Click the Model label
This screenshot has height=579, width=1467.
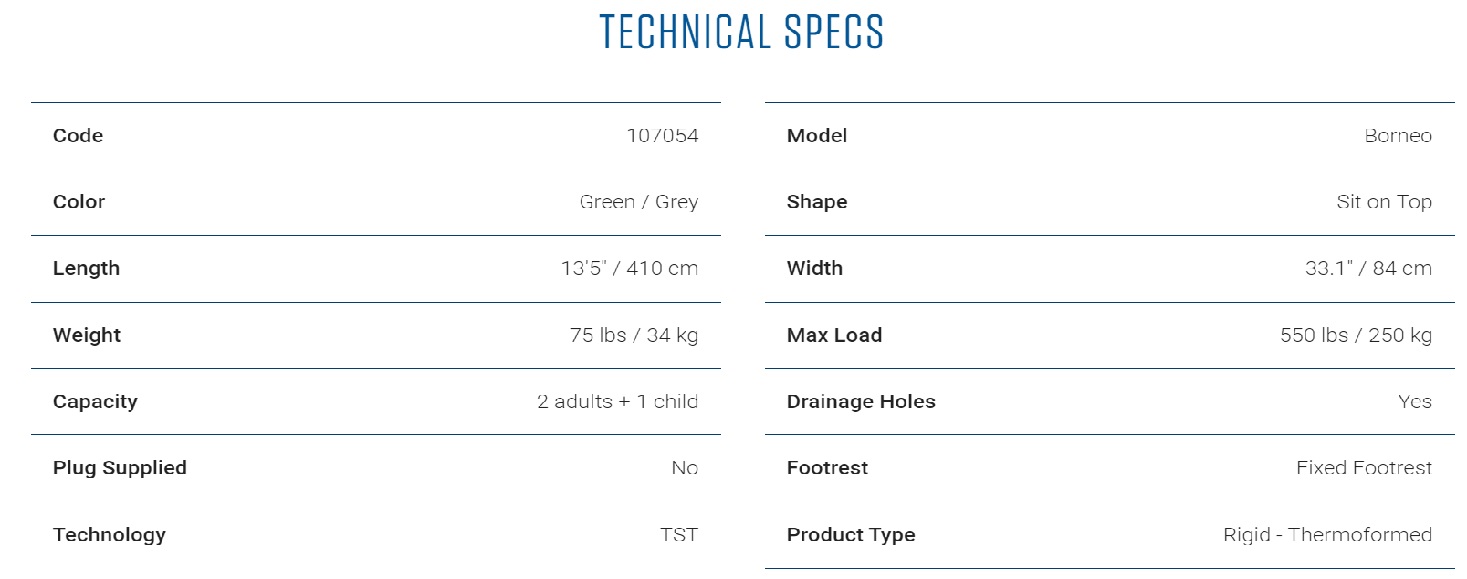point(817,136)
